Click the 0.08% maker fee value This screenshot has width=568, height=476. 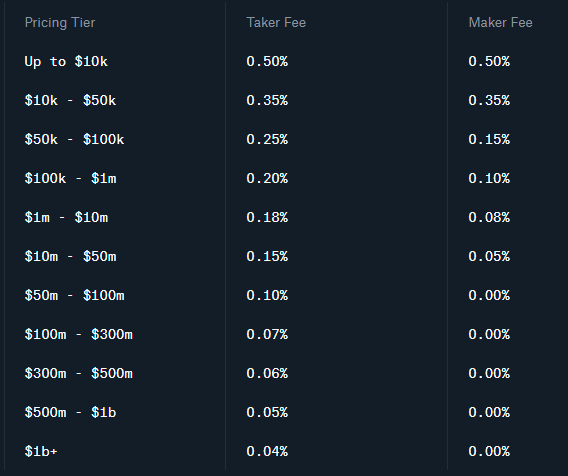point(489,217)
